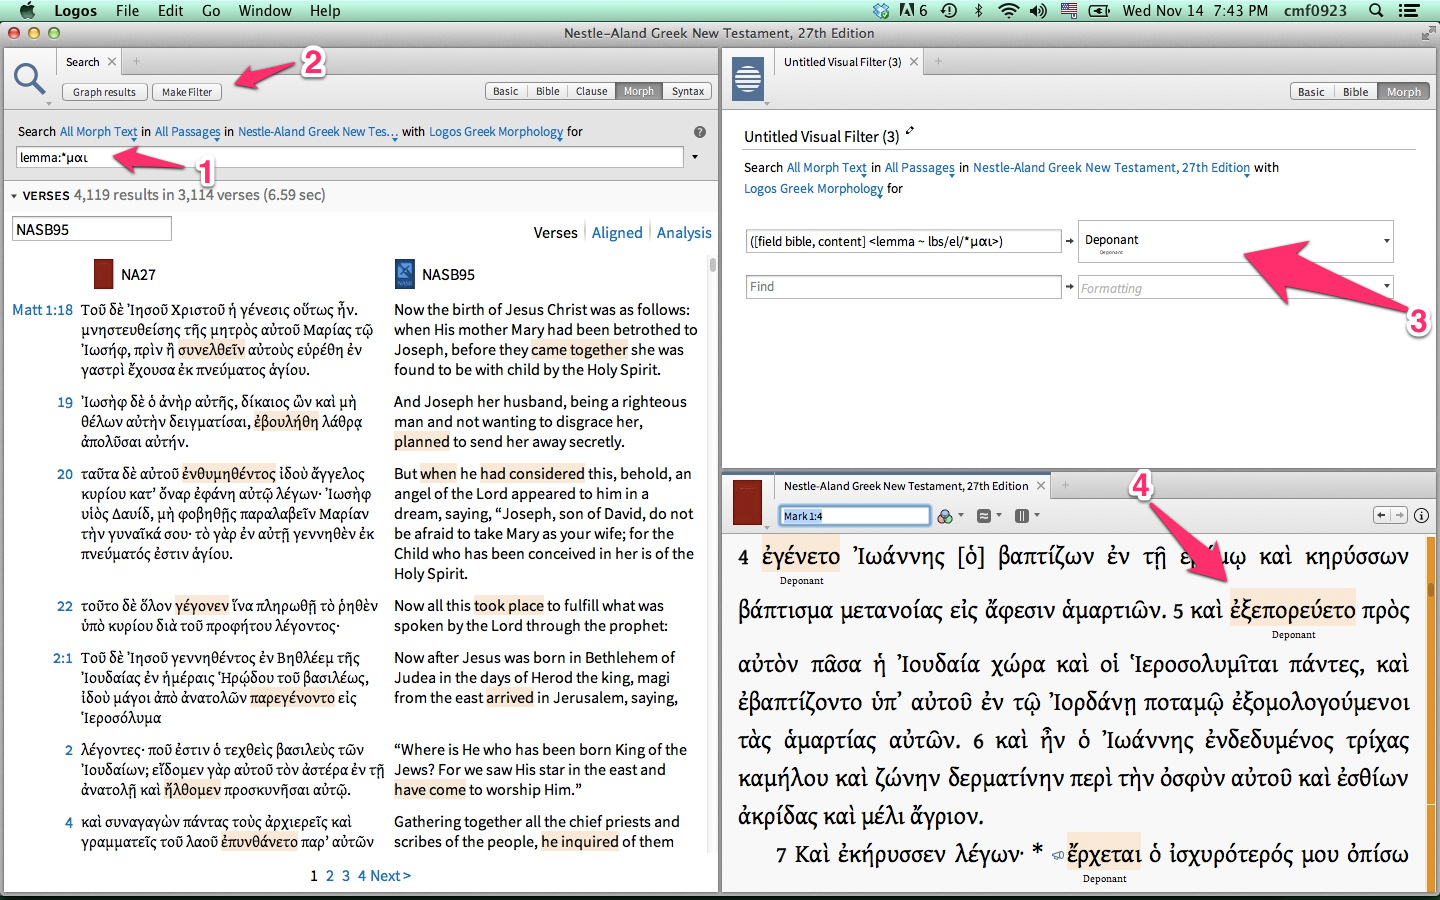Open the Edit menu

tap(171, 10)
